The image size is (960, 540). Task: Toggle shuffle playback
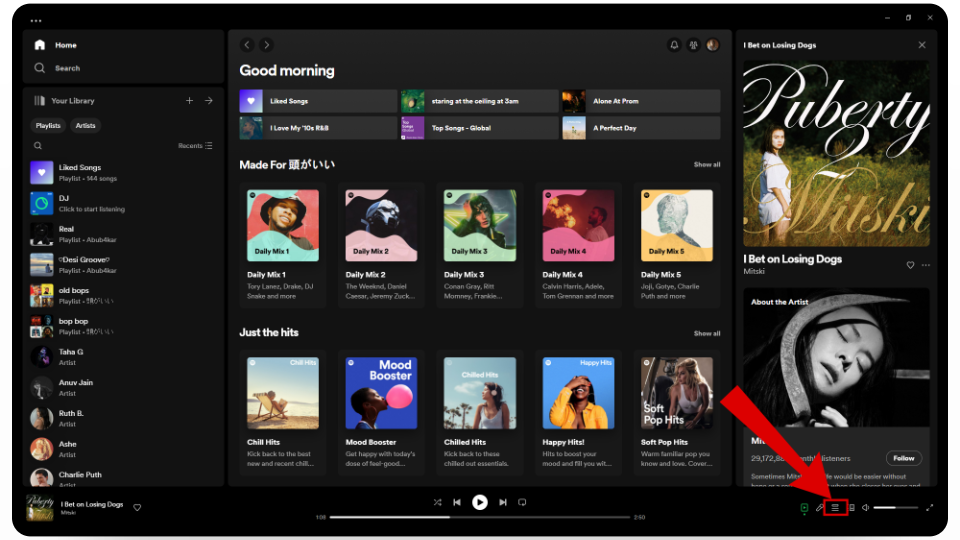point(437,502)
